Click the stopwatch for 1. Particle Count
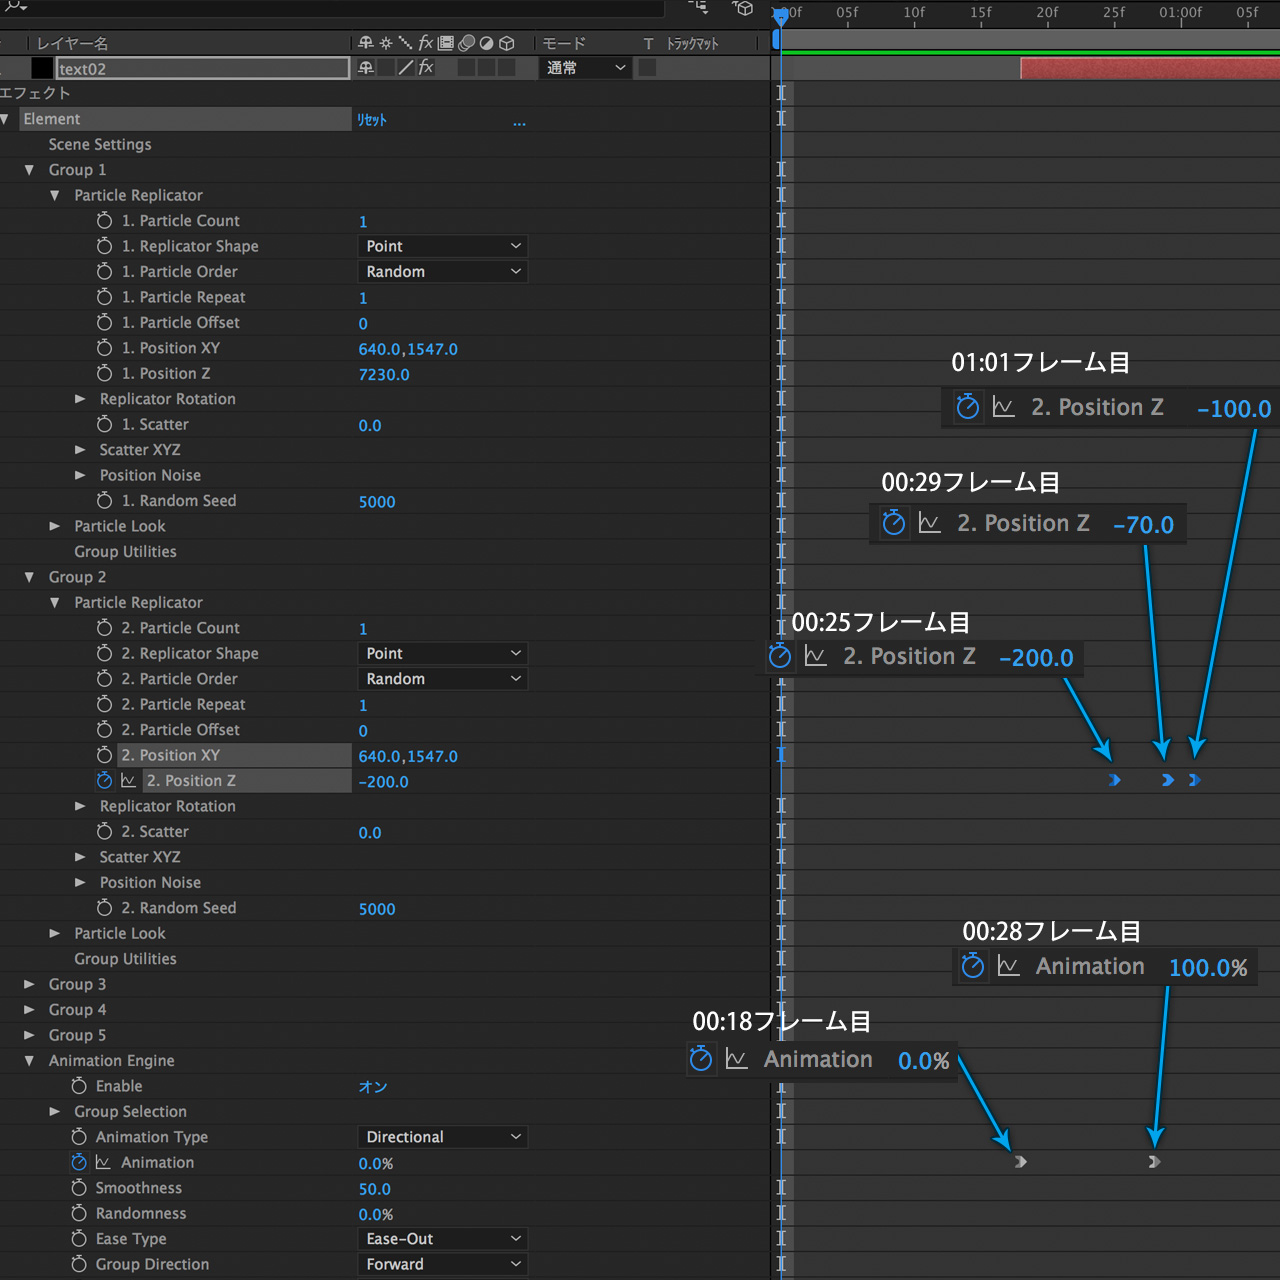This screenshot has width=1280, height=1280. 104,221
